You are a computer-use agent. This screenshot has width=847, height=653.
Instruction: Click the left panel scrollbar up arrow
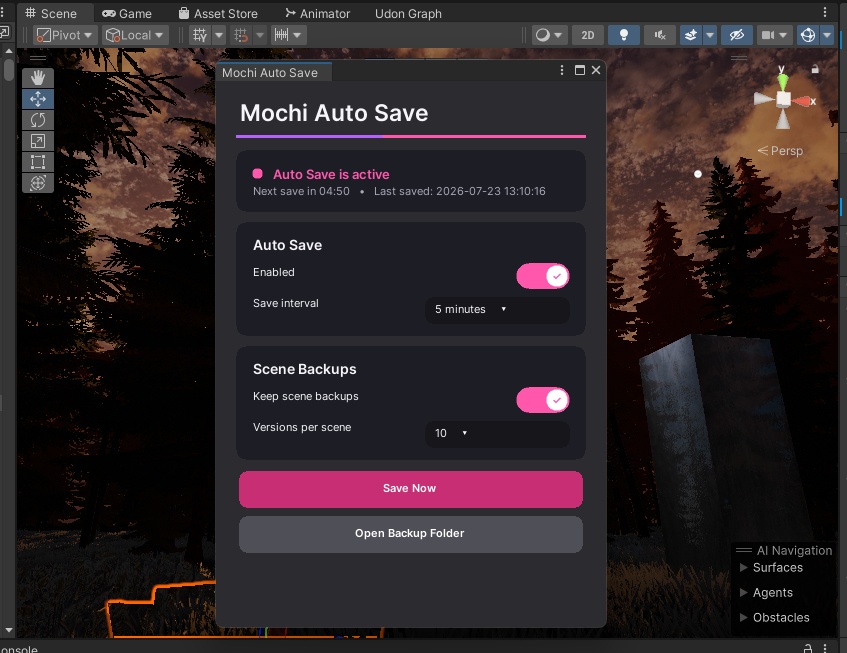9,51
